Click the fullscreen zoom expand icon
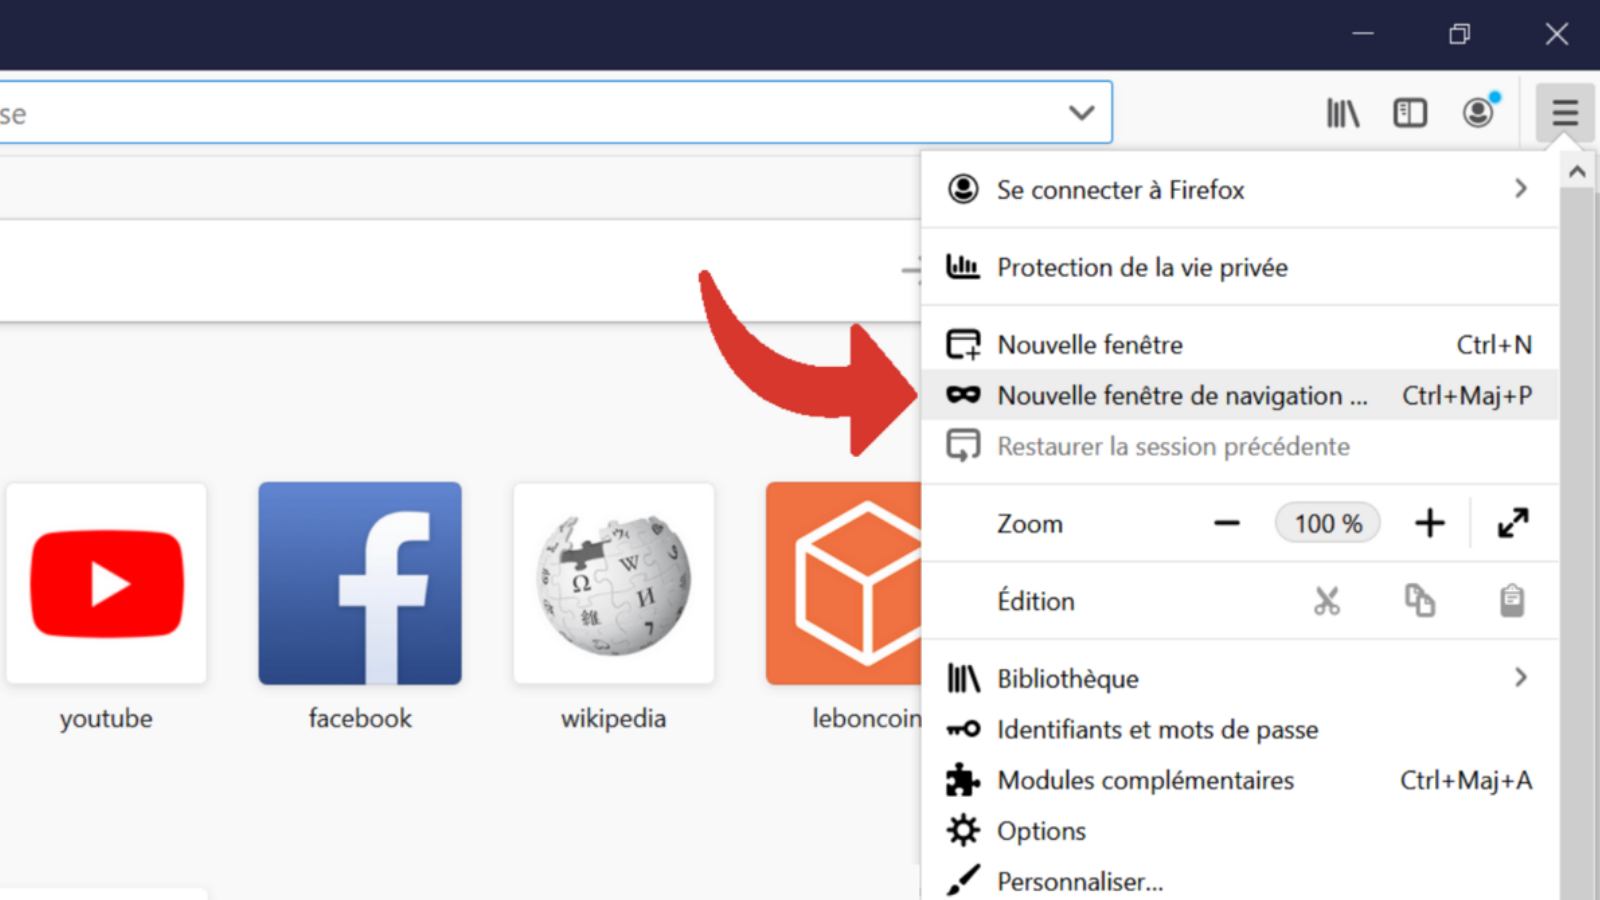The width and height of the screenshot is (1600, 900). pyautogui.click(x=1513, y=522)
